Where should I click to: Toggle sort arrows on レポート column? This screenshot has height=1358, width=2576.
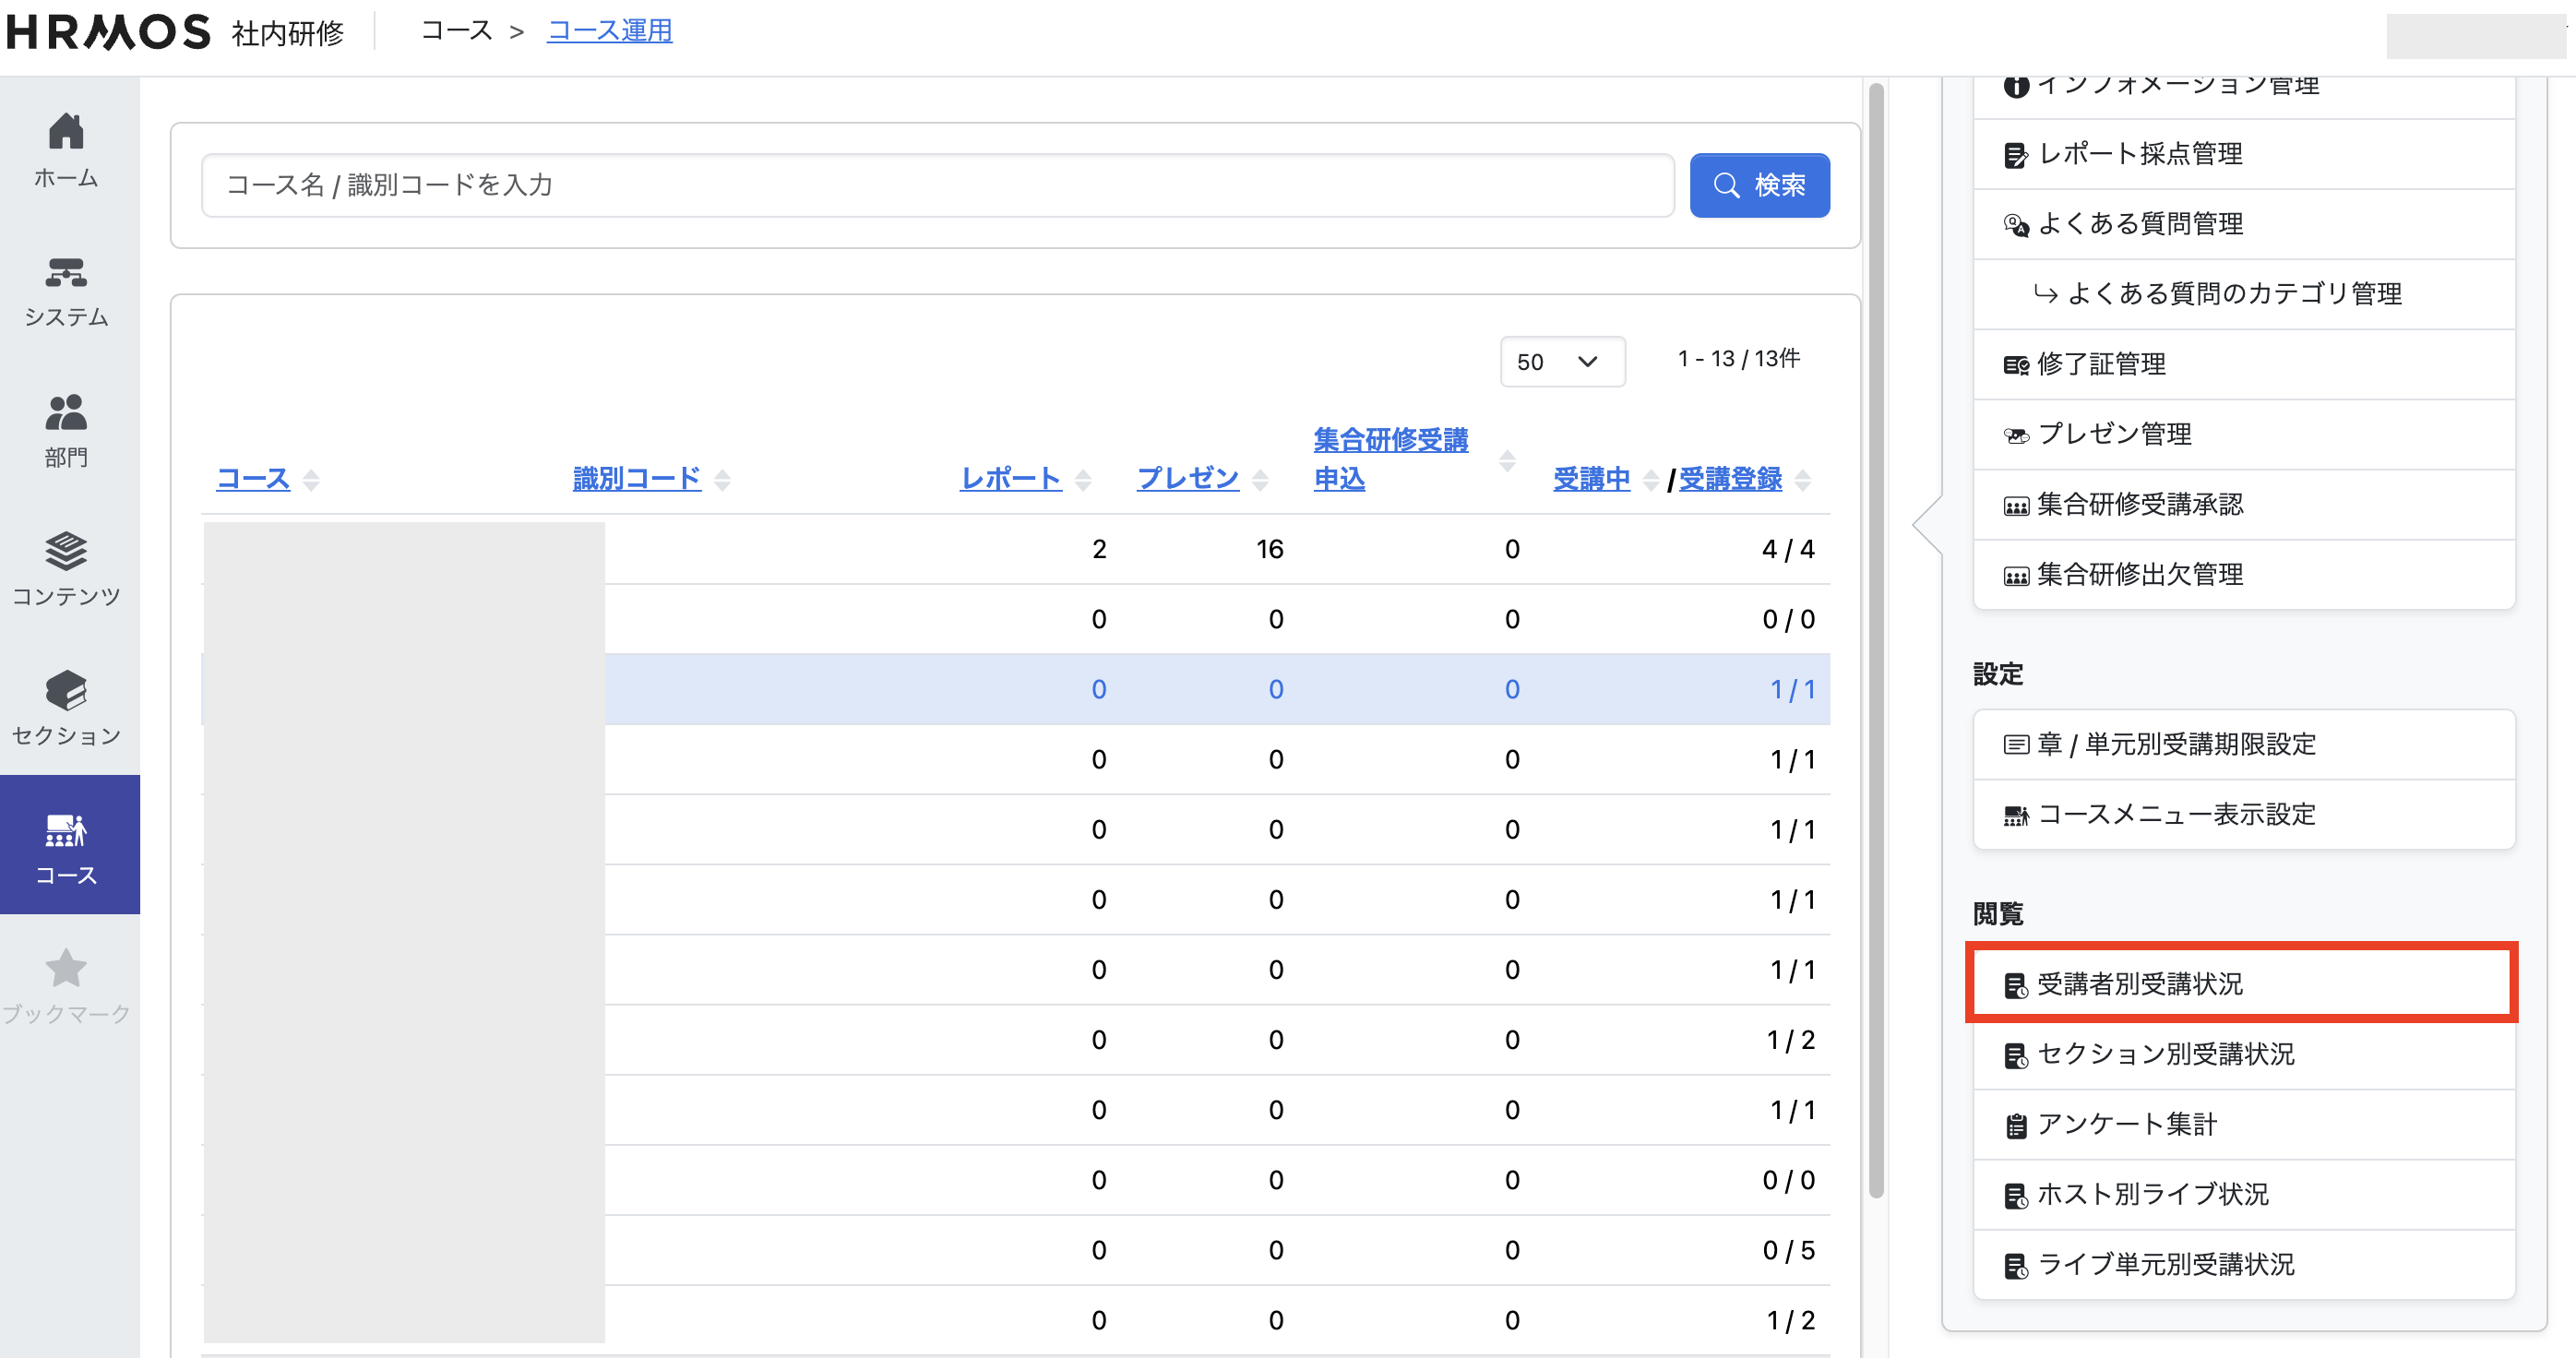[x=1083, y=480]
